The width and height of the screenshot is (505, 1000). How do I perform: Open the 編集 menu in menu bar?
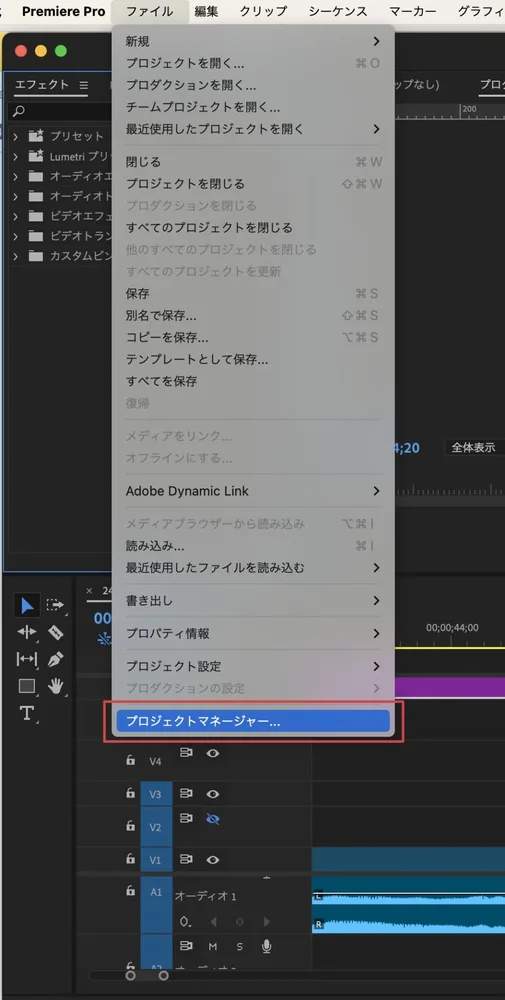pos(207,11)
